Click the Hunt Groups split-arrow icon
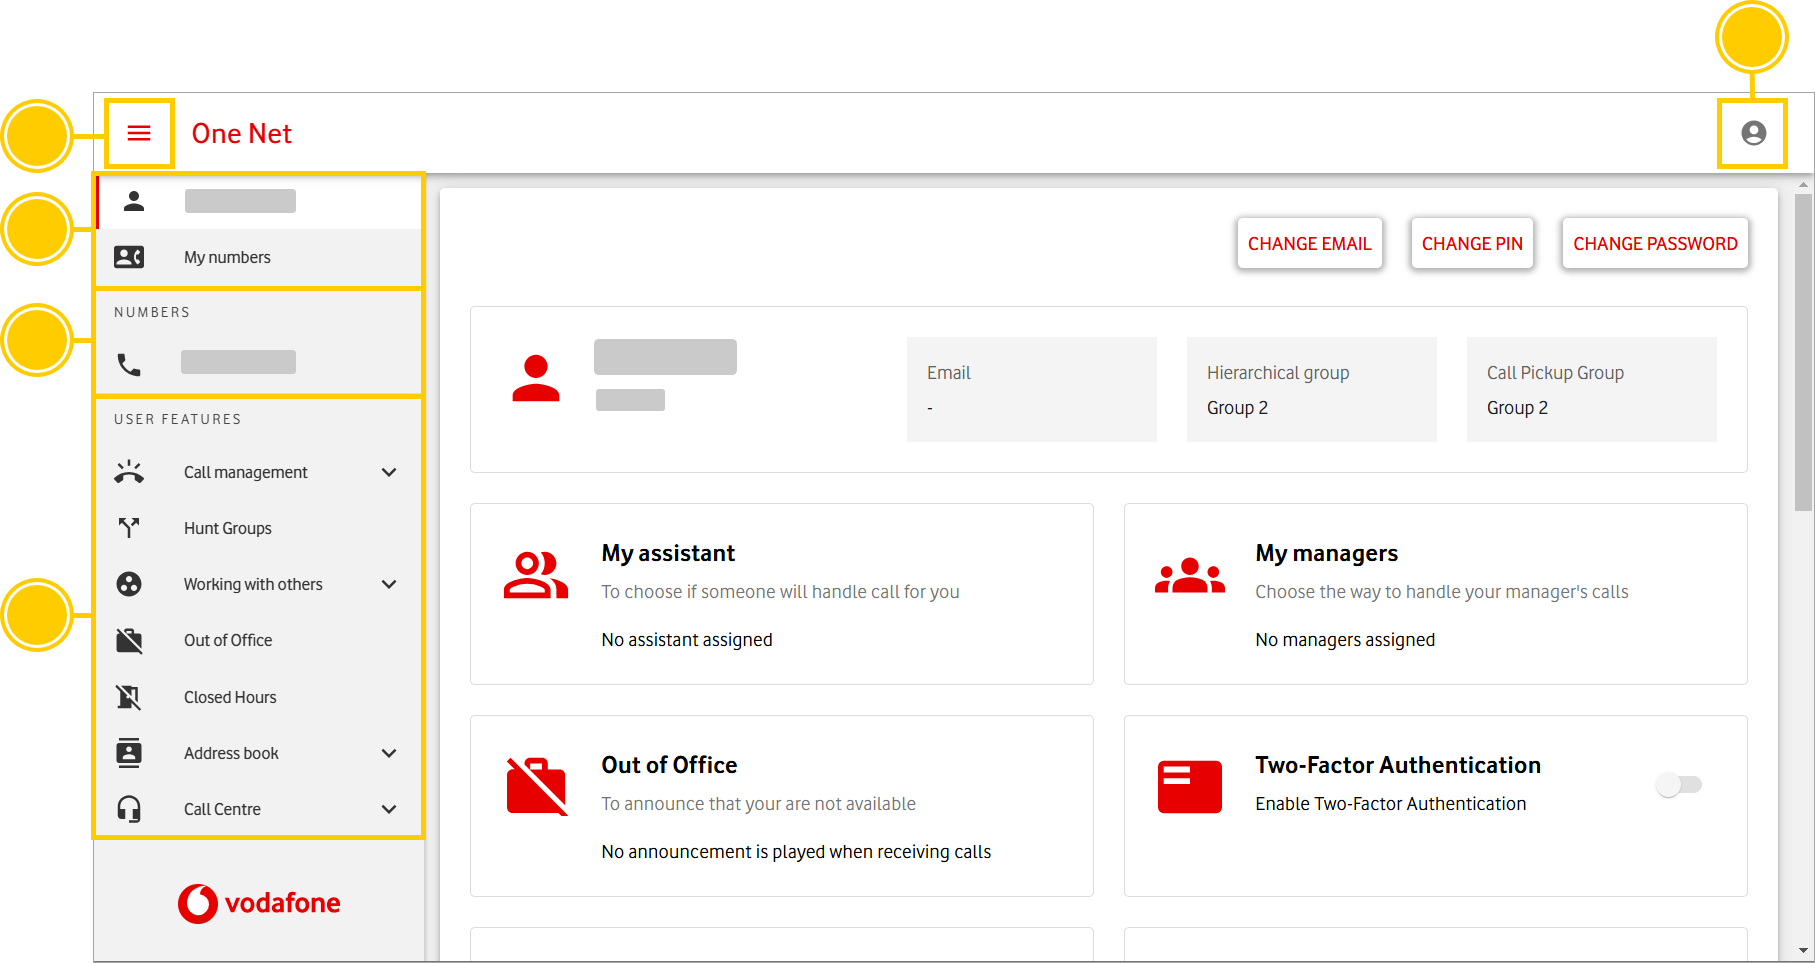Image resolution: width=1815 pixels, height=963 pixels. [x=129, y=528]
